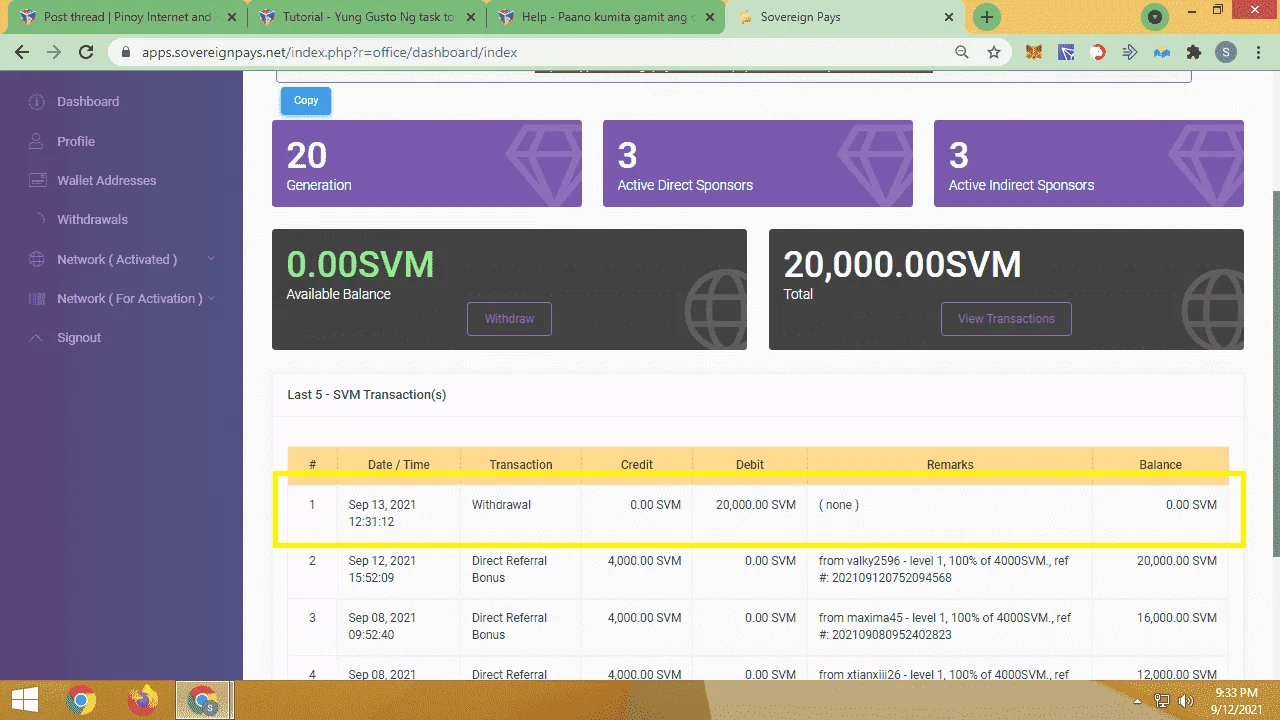This screenshot has width=1280, height=720.
Task: Click the Withdrawals sidebar icon
Action: (41, 220)
